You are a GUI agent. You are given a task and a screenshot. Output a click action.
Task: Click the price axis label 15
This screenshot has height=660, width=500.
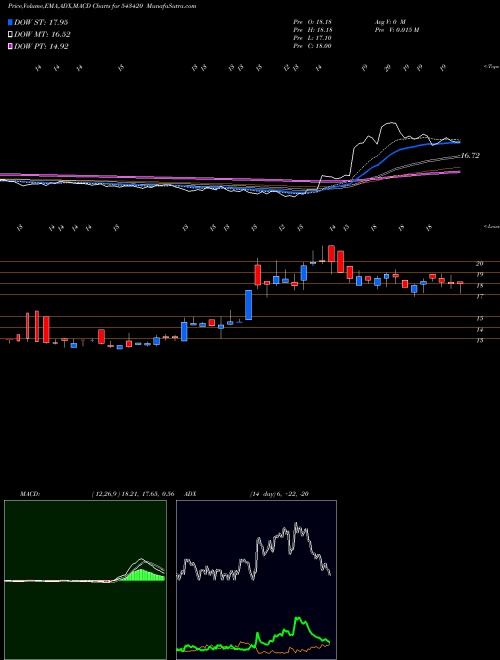point(479,319)
